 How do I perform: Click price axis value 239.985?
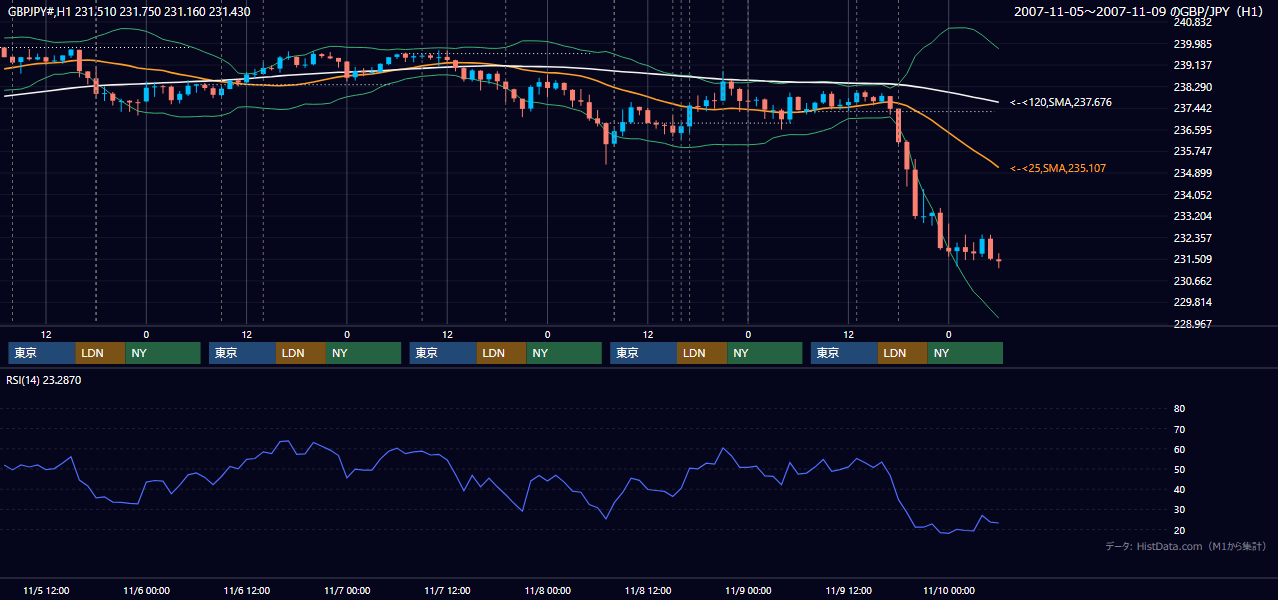click(x=1192, y=44)
